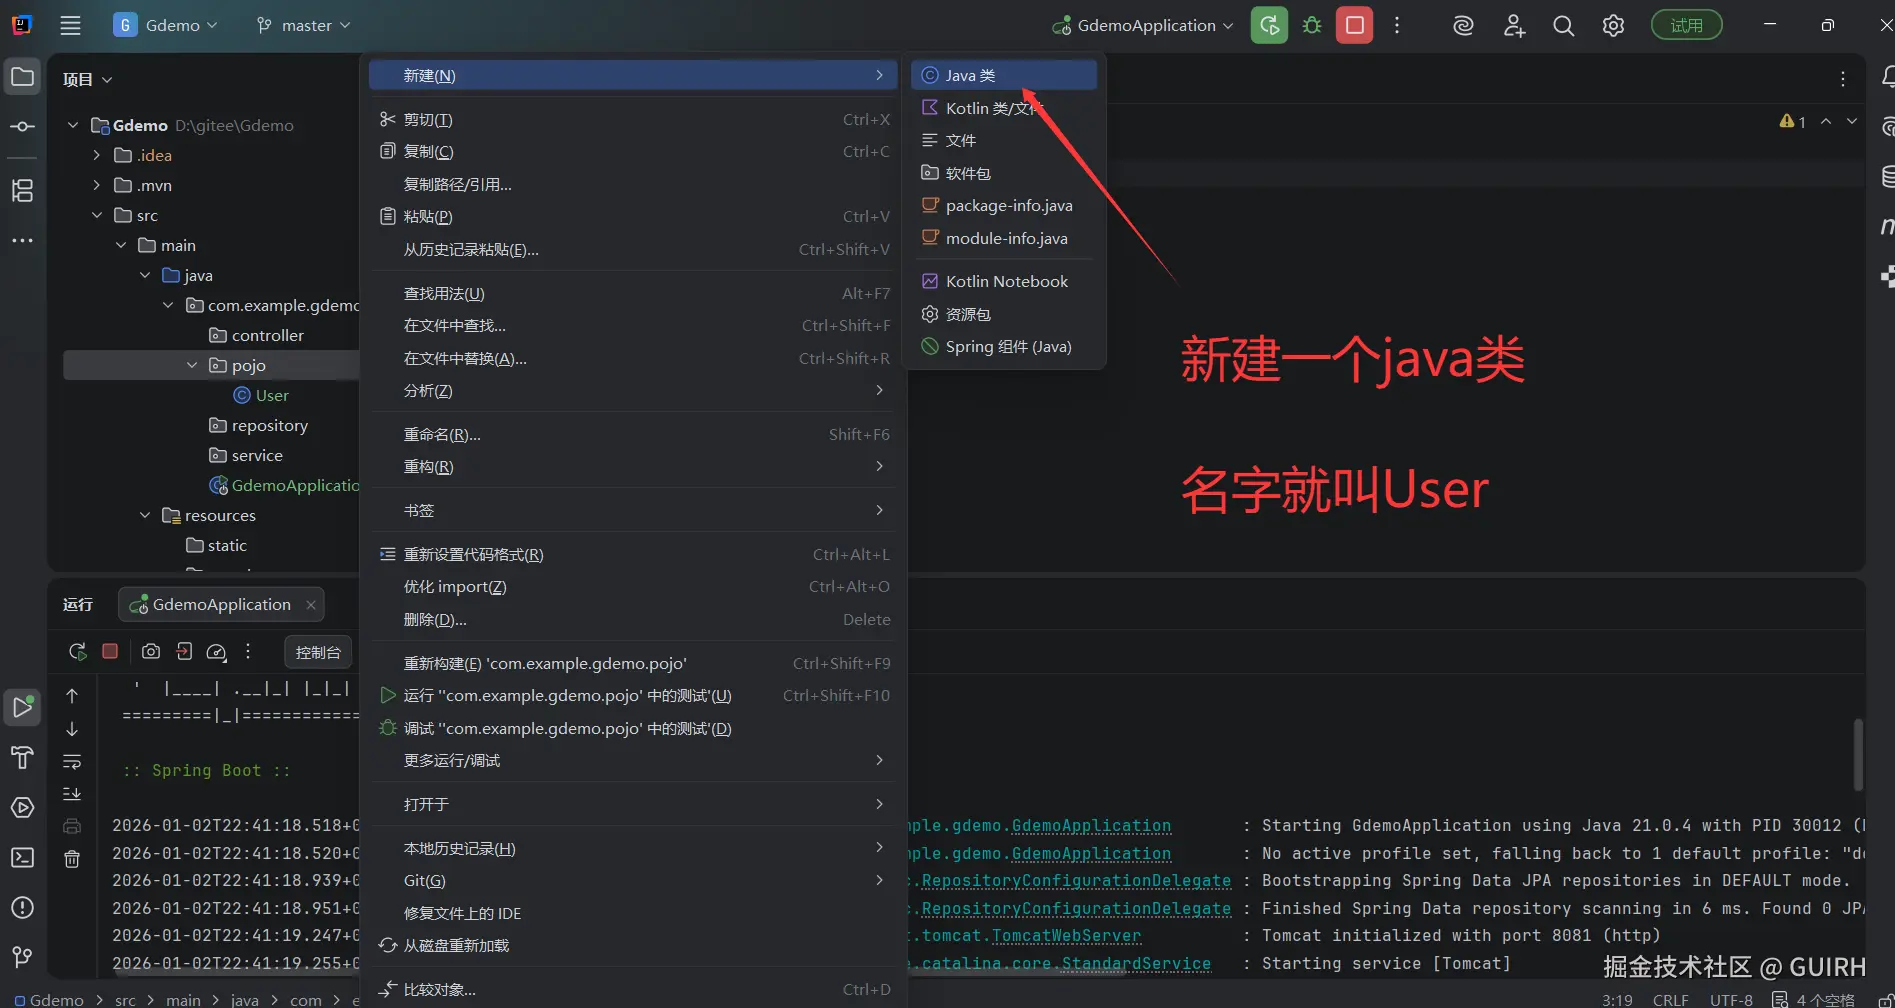Select 软件包 in the new submenu
Screen dimensions: 1895x1008
coord(1004,173)
